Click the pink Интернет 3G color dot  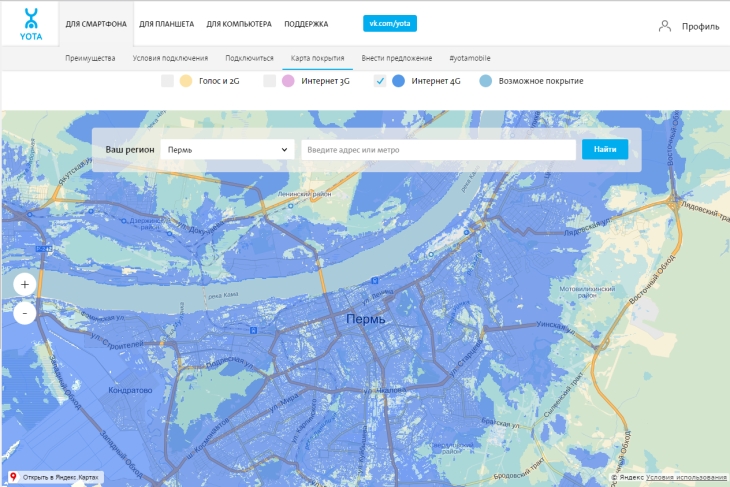point(288,81)
